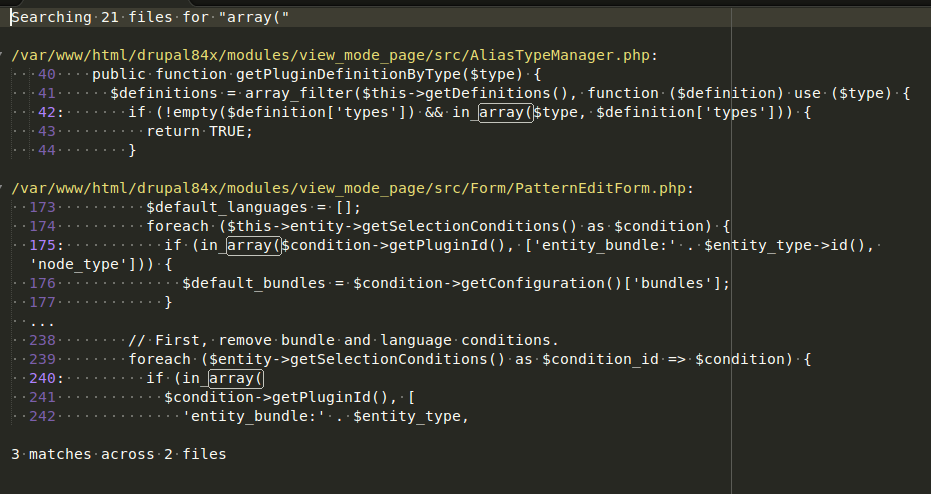931x494 pixels.
Task: Click the highlighted array( match on line 240
Action: click(234, 378)
